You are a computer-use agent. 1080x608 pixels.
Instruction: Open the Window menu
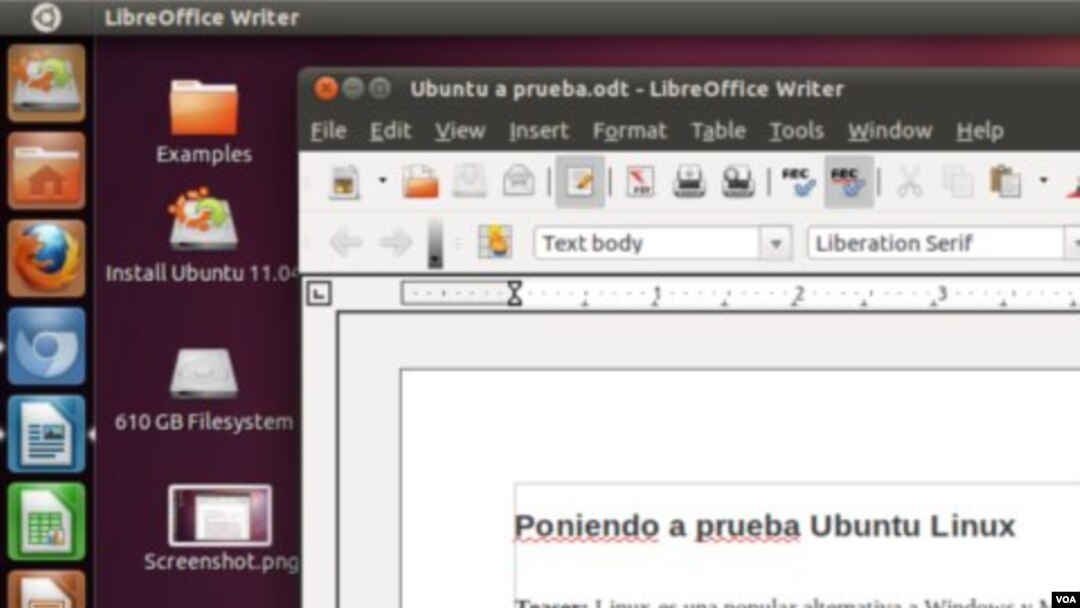890,131
